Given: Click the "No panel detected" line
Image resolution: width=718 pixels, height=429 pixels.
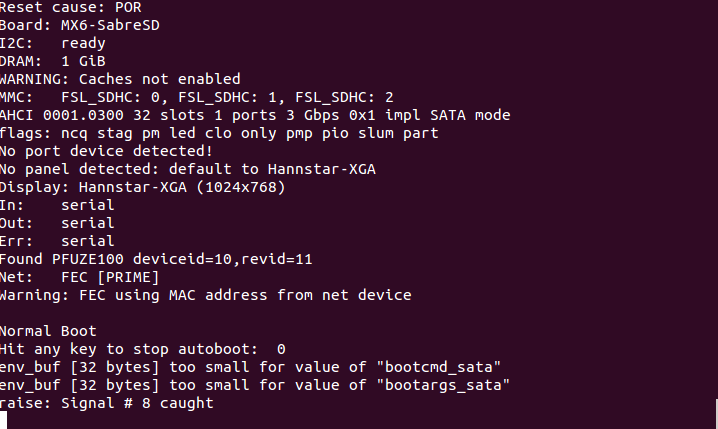Looking at the screenshot, I should 187,169.
